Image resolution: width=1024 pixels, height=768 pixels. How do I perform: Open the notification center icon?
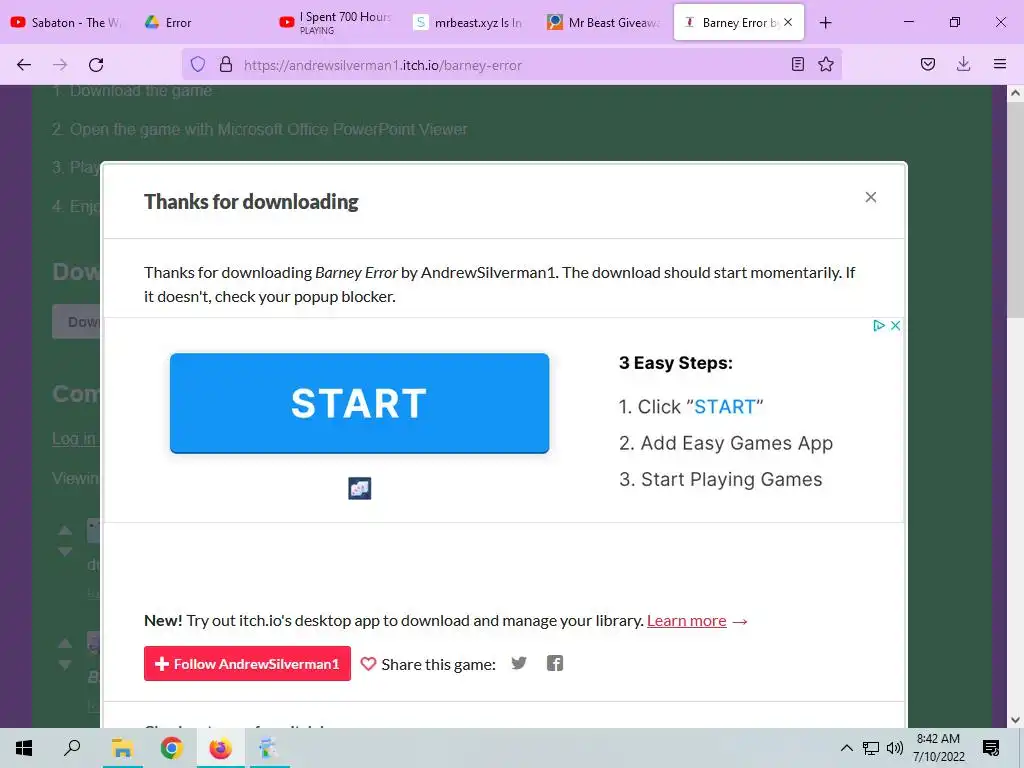(991, 748)
